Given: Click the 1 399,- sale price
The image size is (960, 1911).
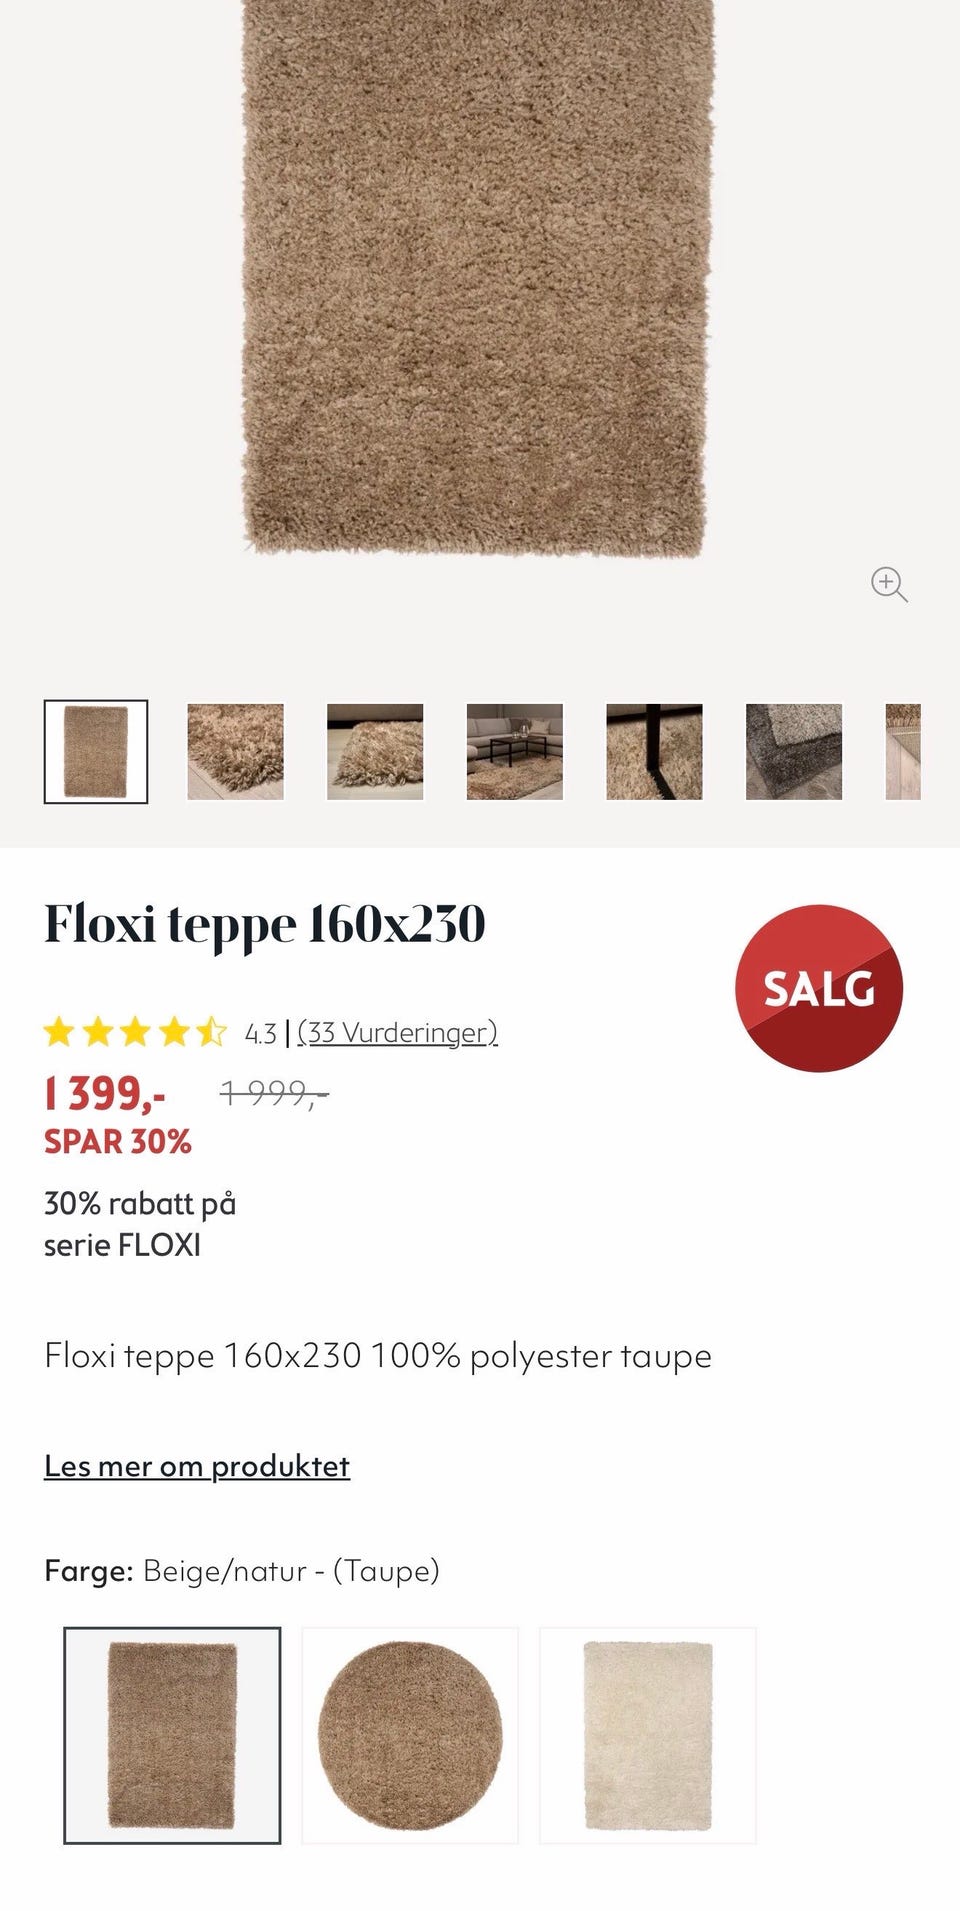Looking at the screenshot, I should pos(105,1093).
